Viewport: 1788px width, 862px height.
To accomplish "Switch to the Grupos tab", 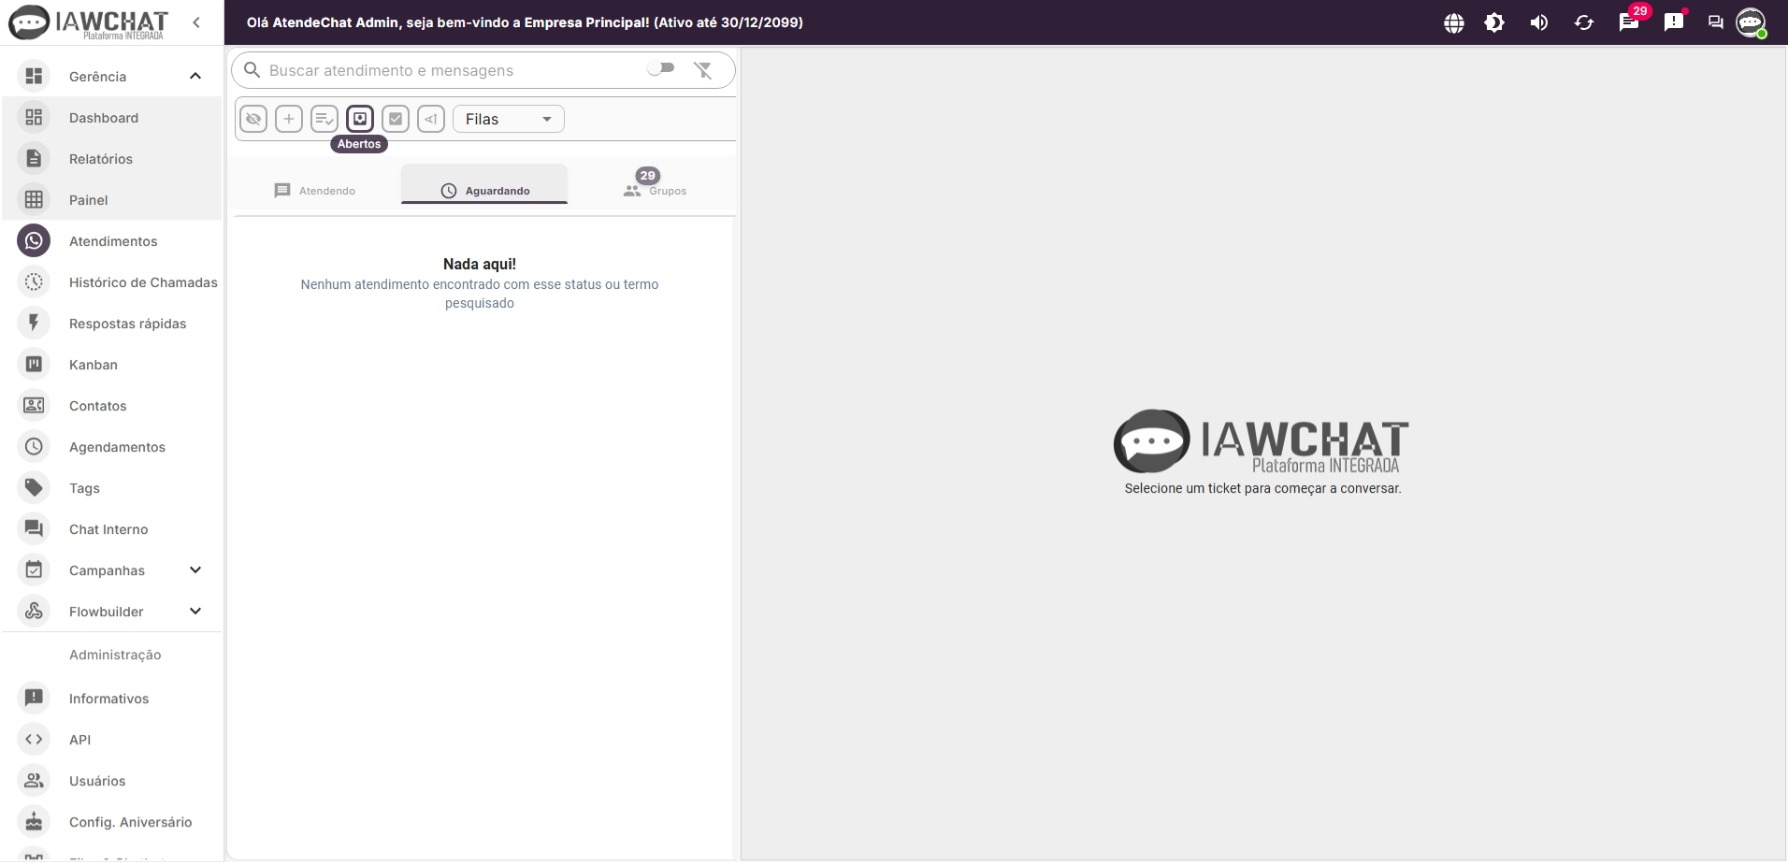I will (655, 190).
